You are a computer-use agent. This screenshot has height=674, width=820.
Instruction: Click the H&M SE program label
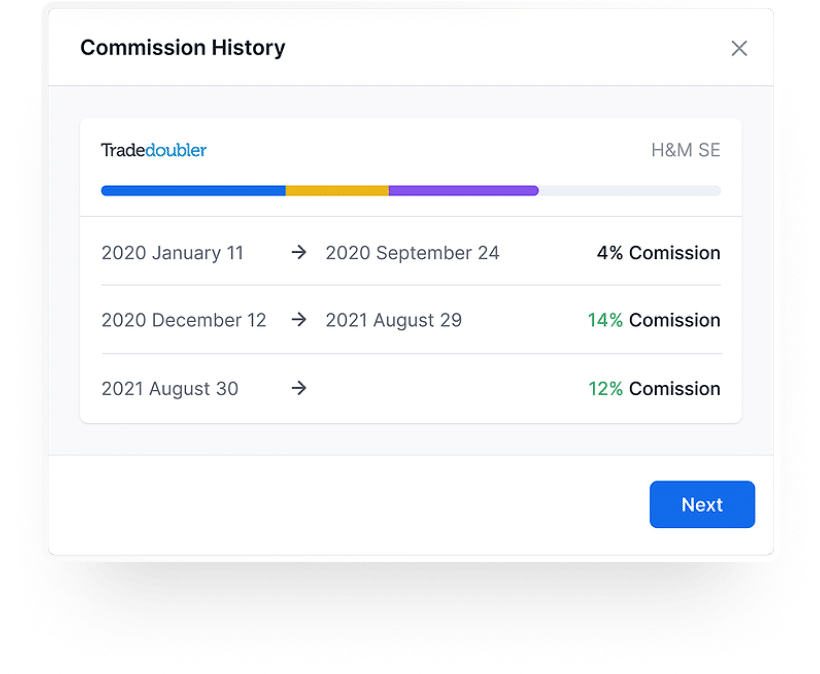coord(685,151)
